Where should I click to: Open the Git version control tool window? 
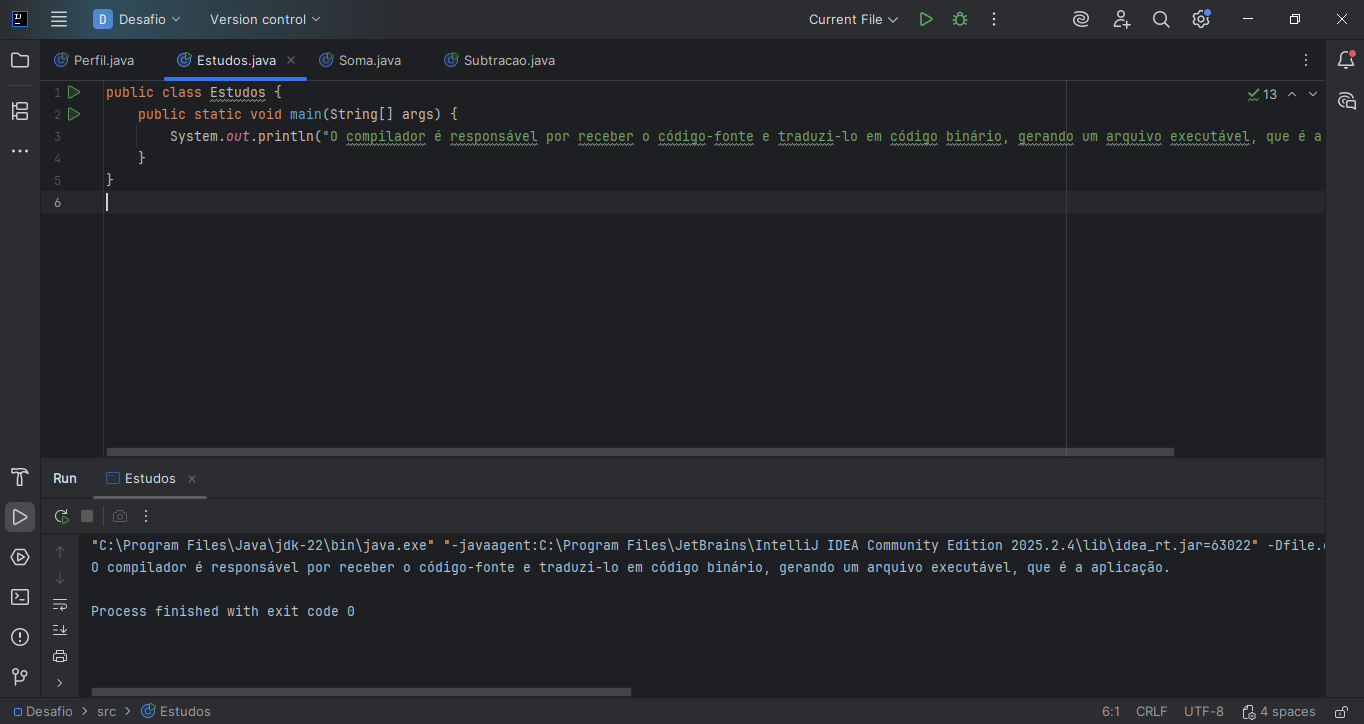[x=20, y=677]
